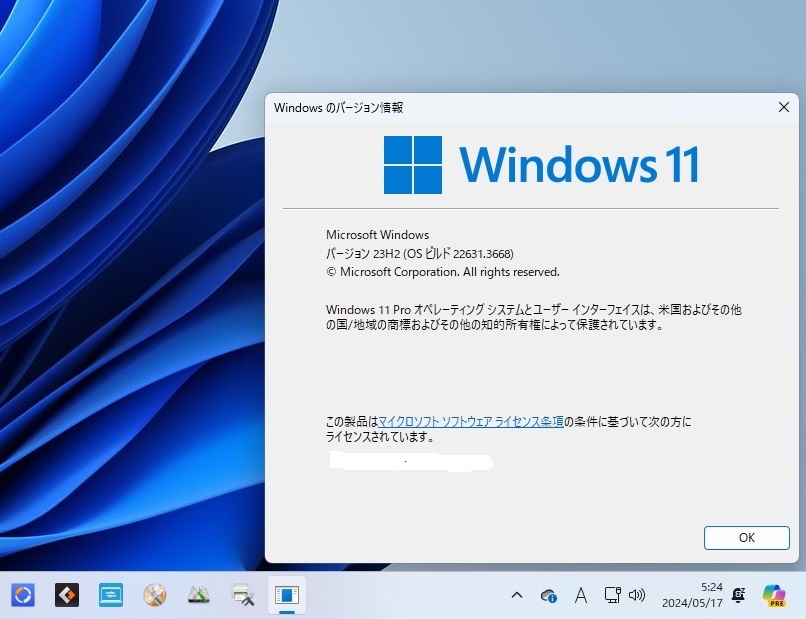Open the disc with tools taskbar icon

click(155, 595)
